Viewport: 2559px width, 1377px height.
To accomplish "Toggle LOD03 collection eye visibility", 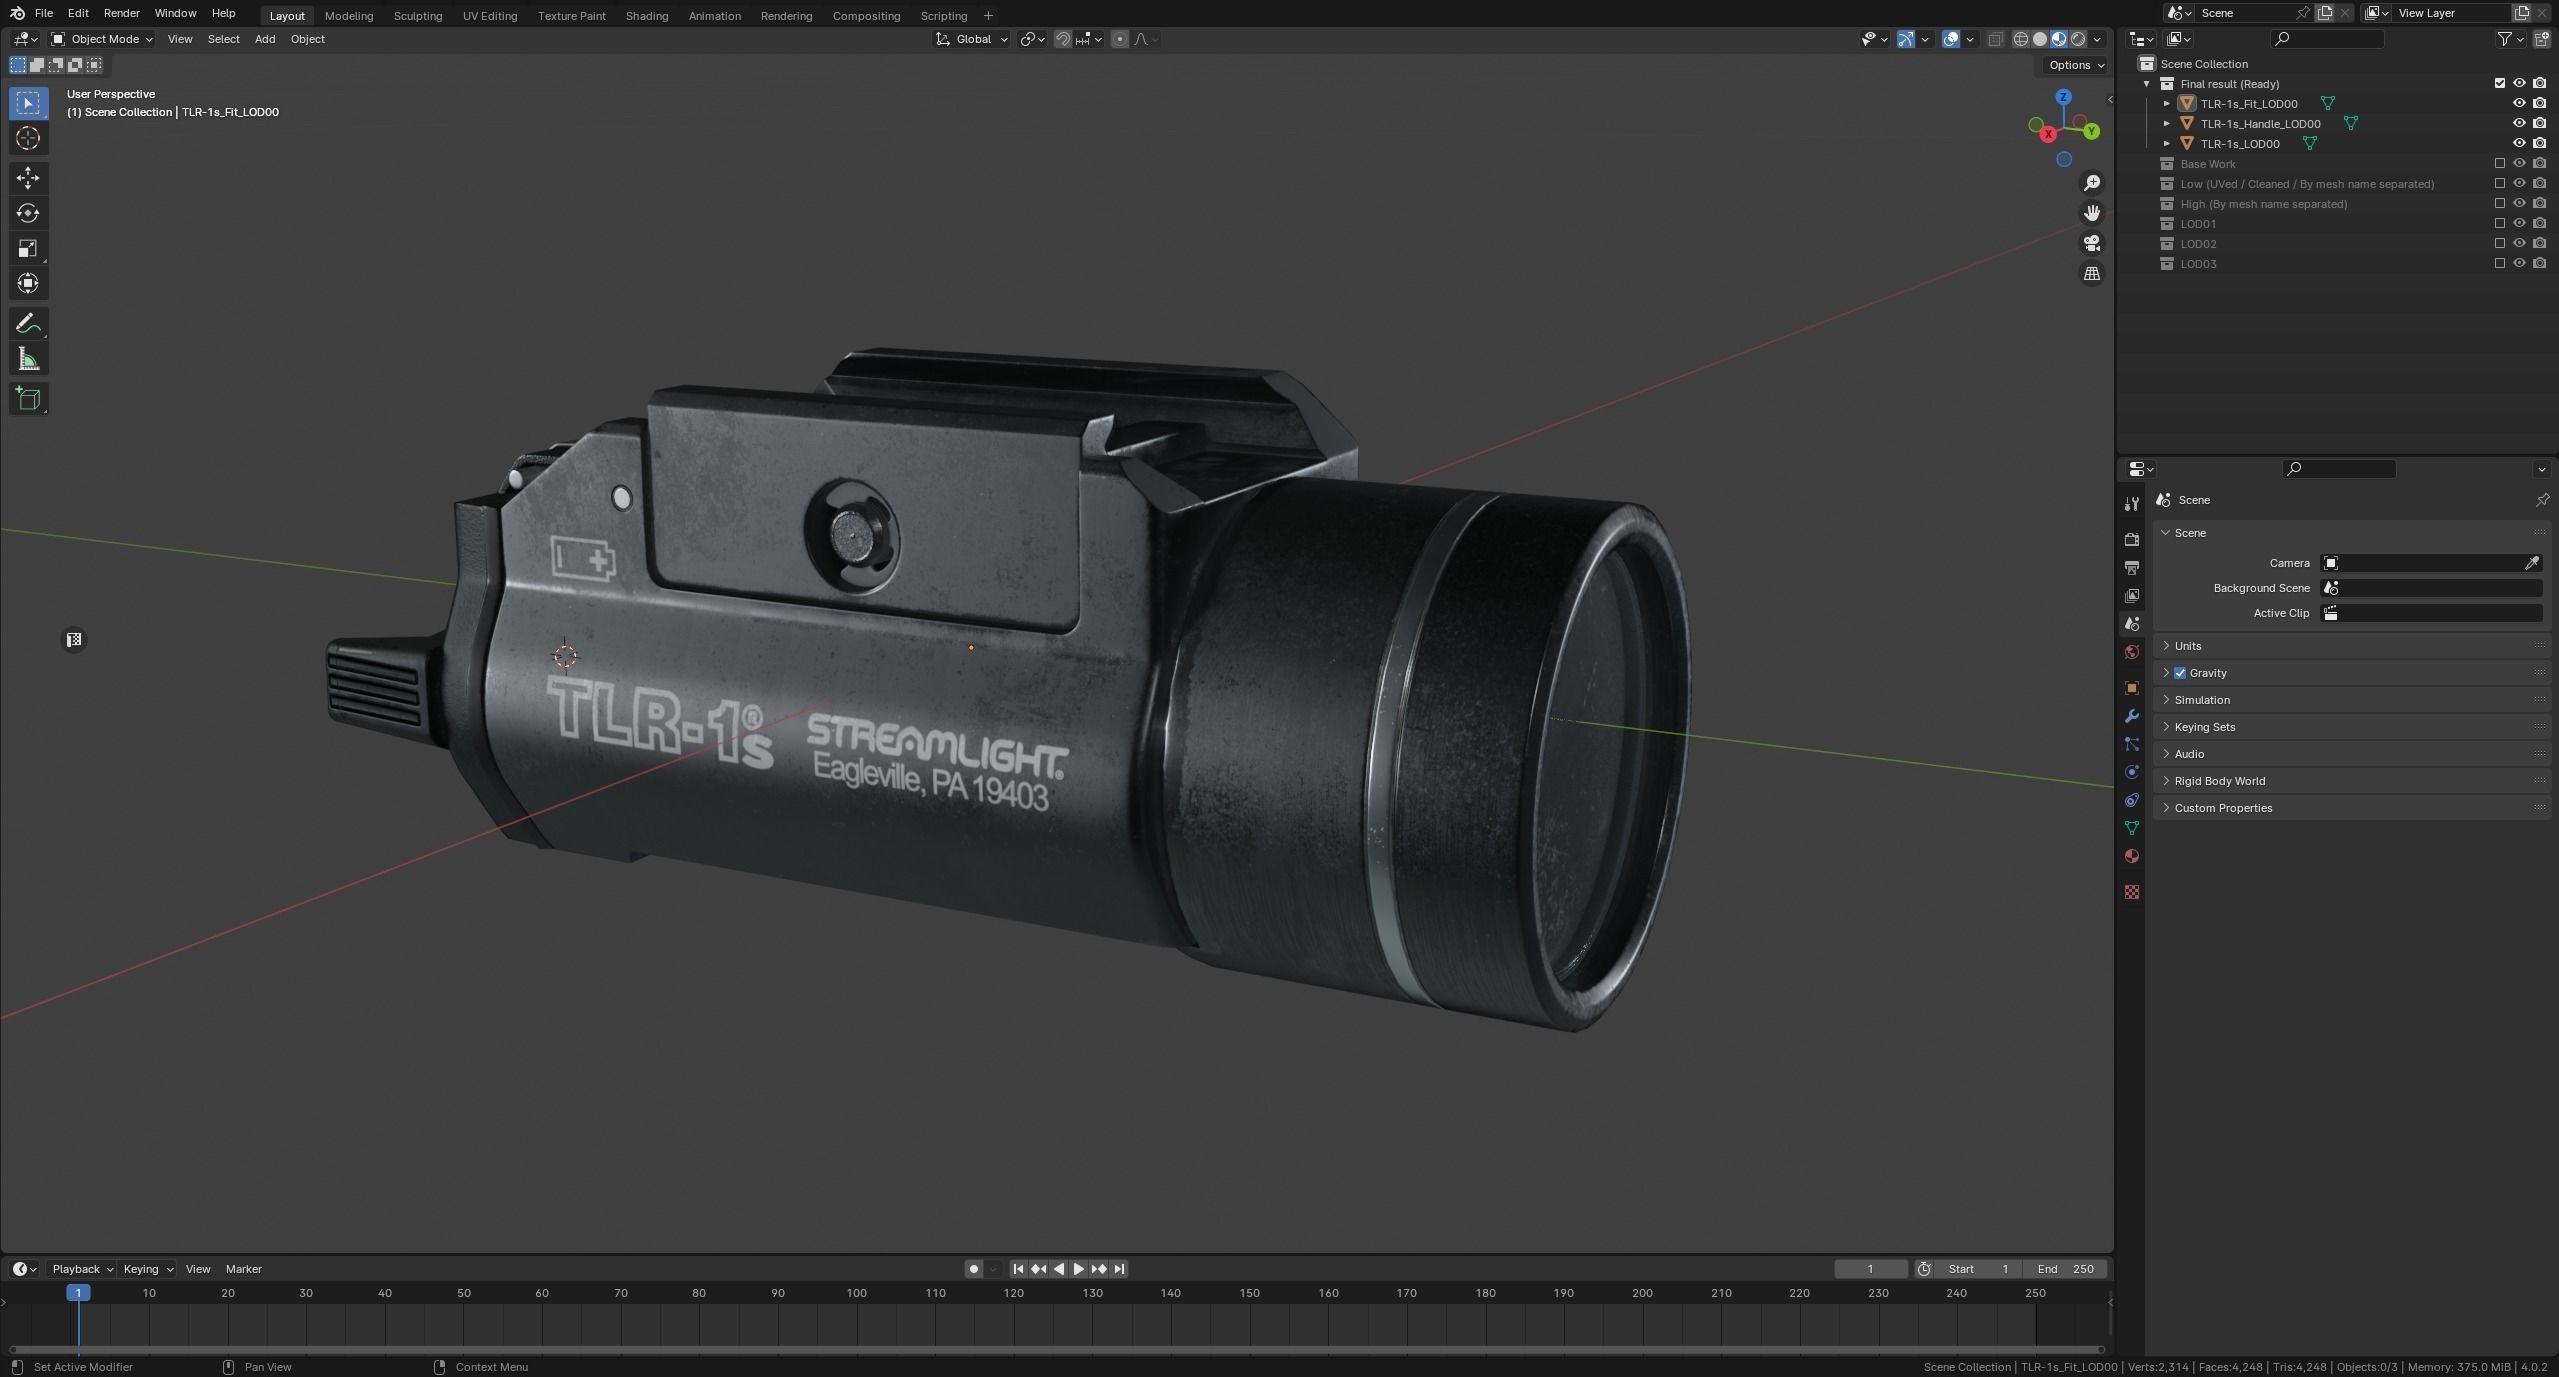I will pos(2519,263).
